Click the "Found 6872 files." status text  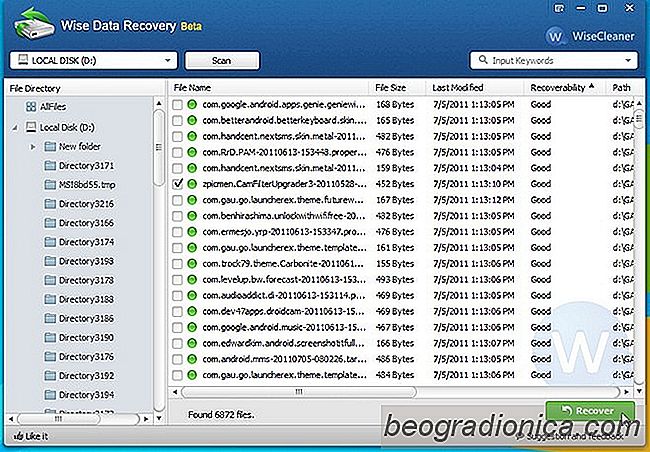point(221,414)
